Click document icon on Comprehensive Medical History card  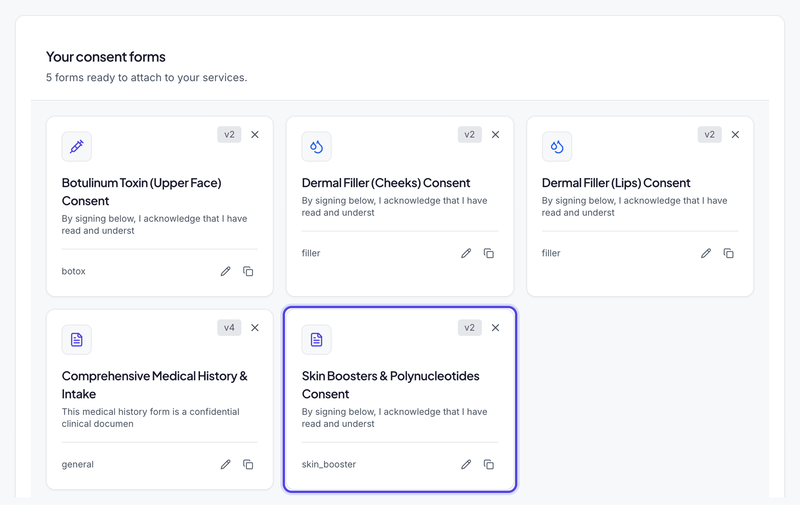77,340
